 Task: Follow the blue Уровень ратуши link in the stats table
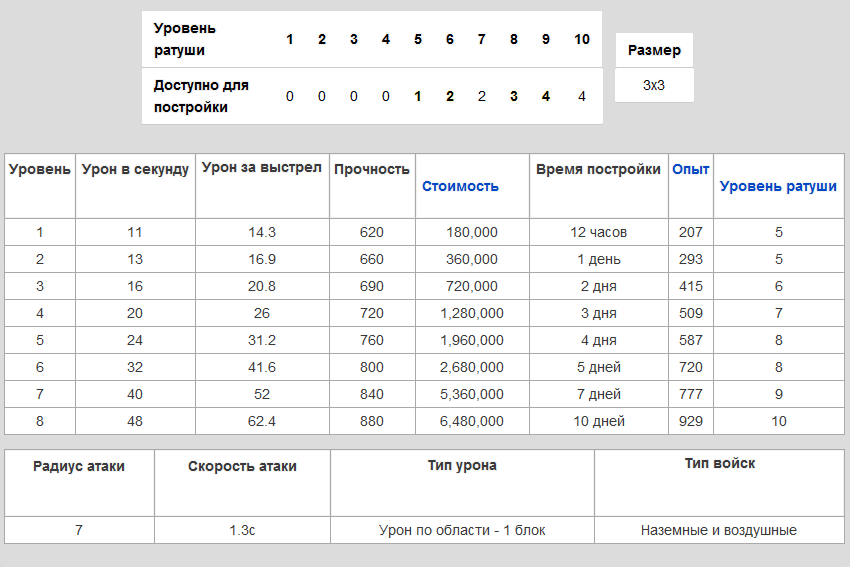point(778,186)
